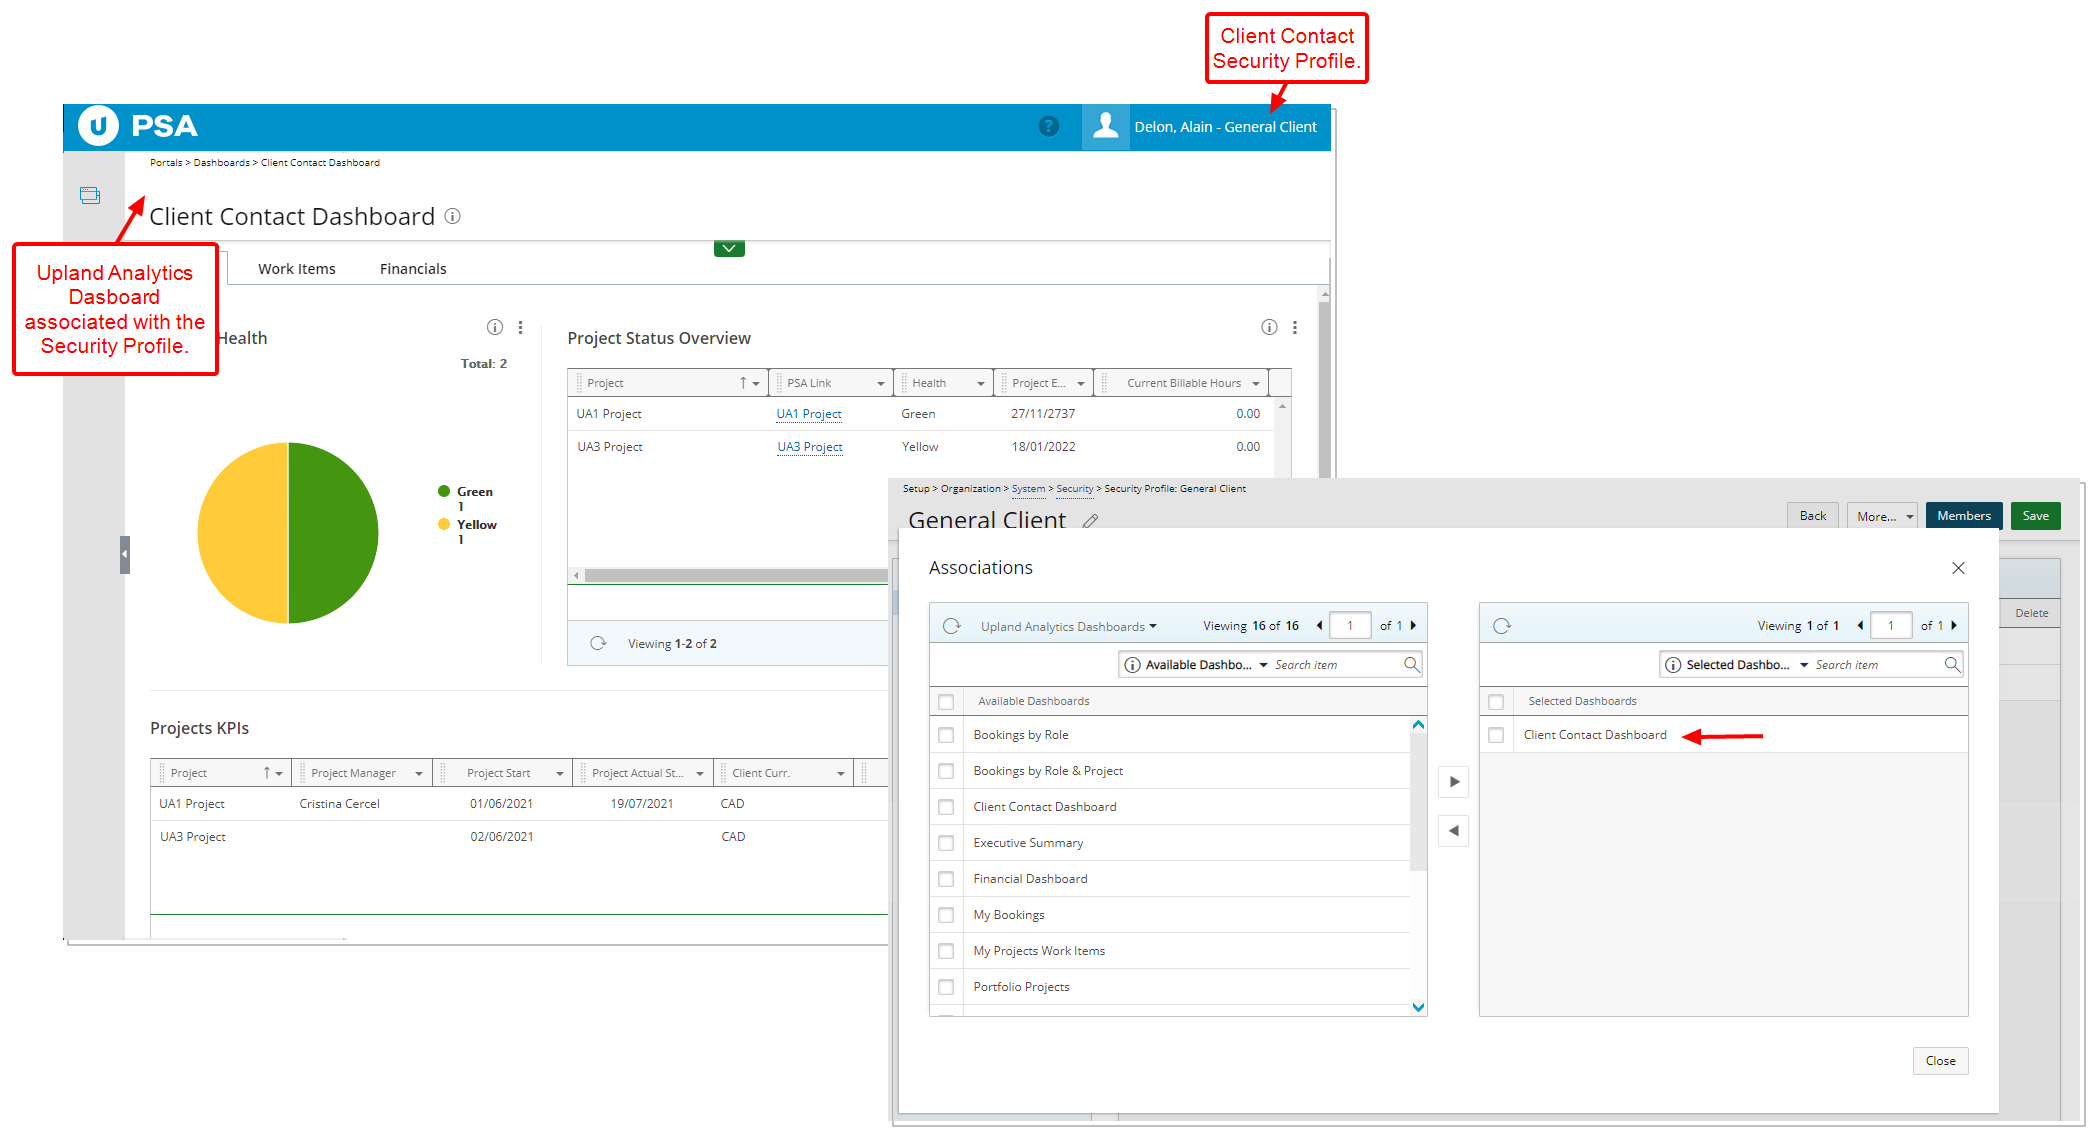Click Dashboards in the breadcrumb
Viewport: 2097px width, 1138px height.
221,162
